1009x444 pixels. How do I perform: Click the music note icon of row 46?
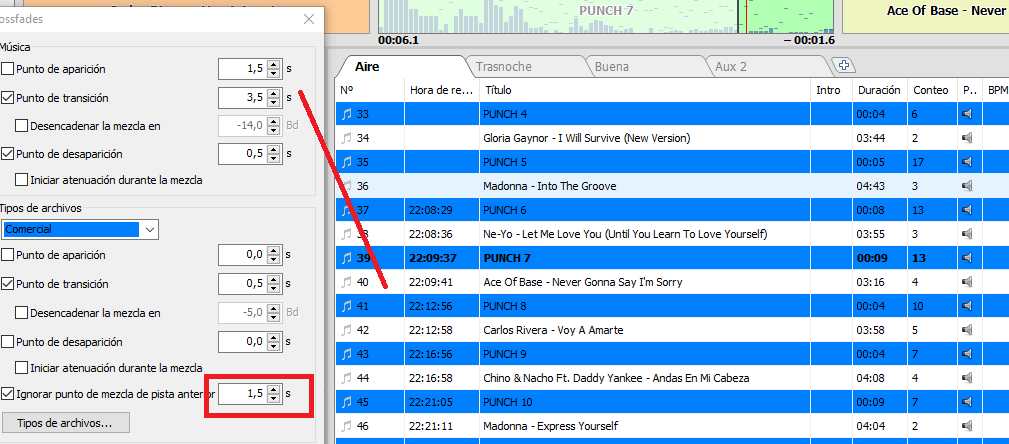(347, 426)
